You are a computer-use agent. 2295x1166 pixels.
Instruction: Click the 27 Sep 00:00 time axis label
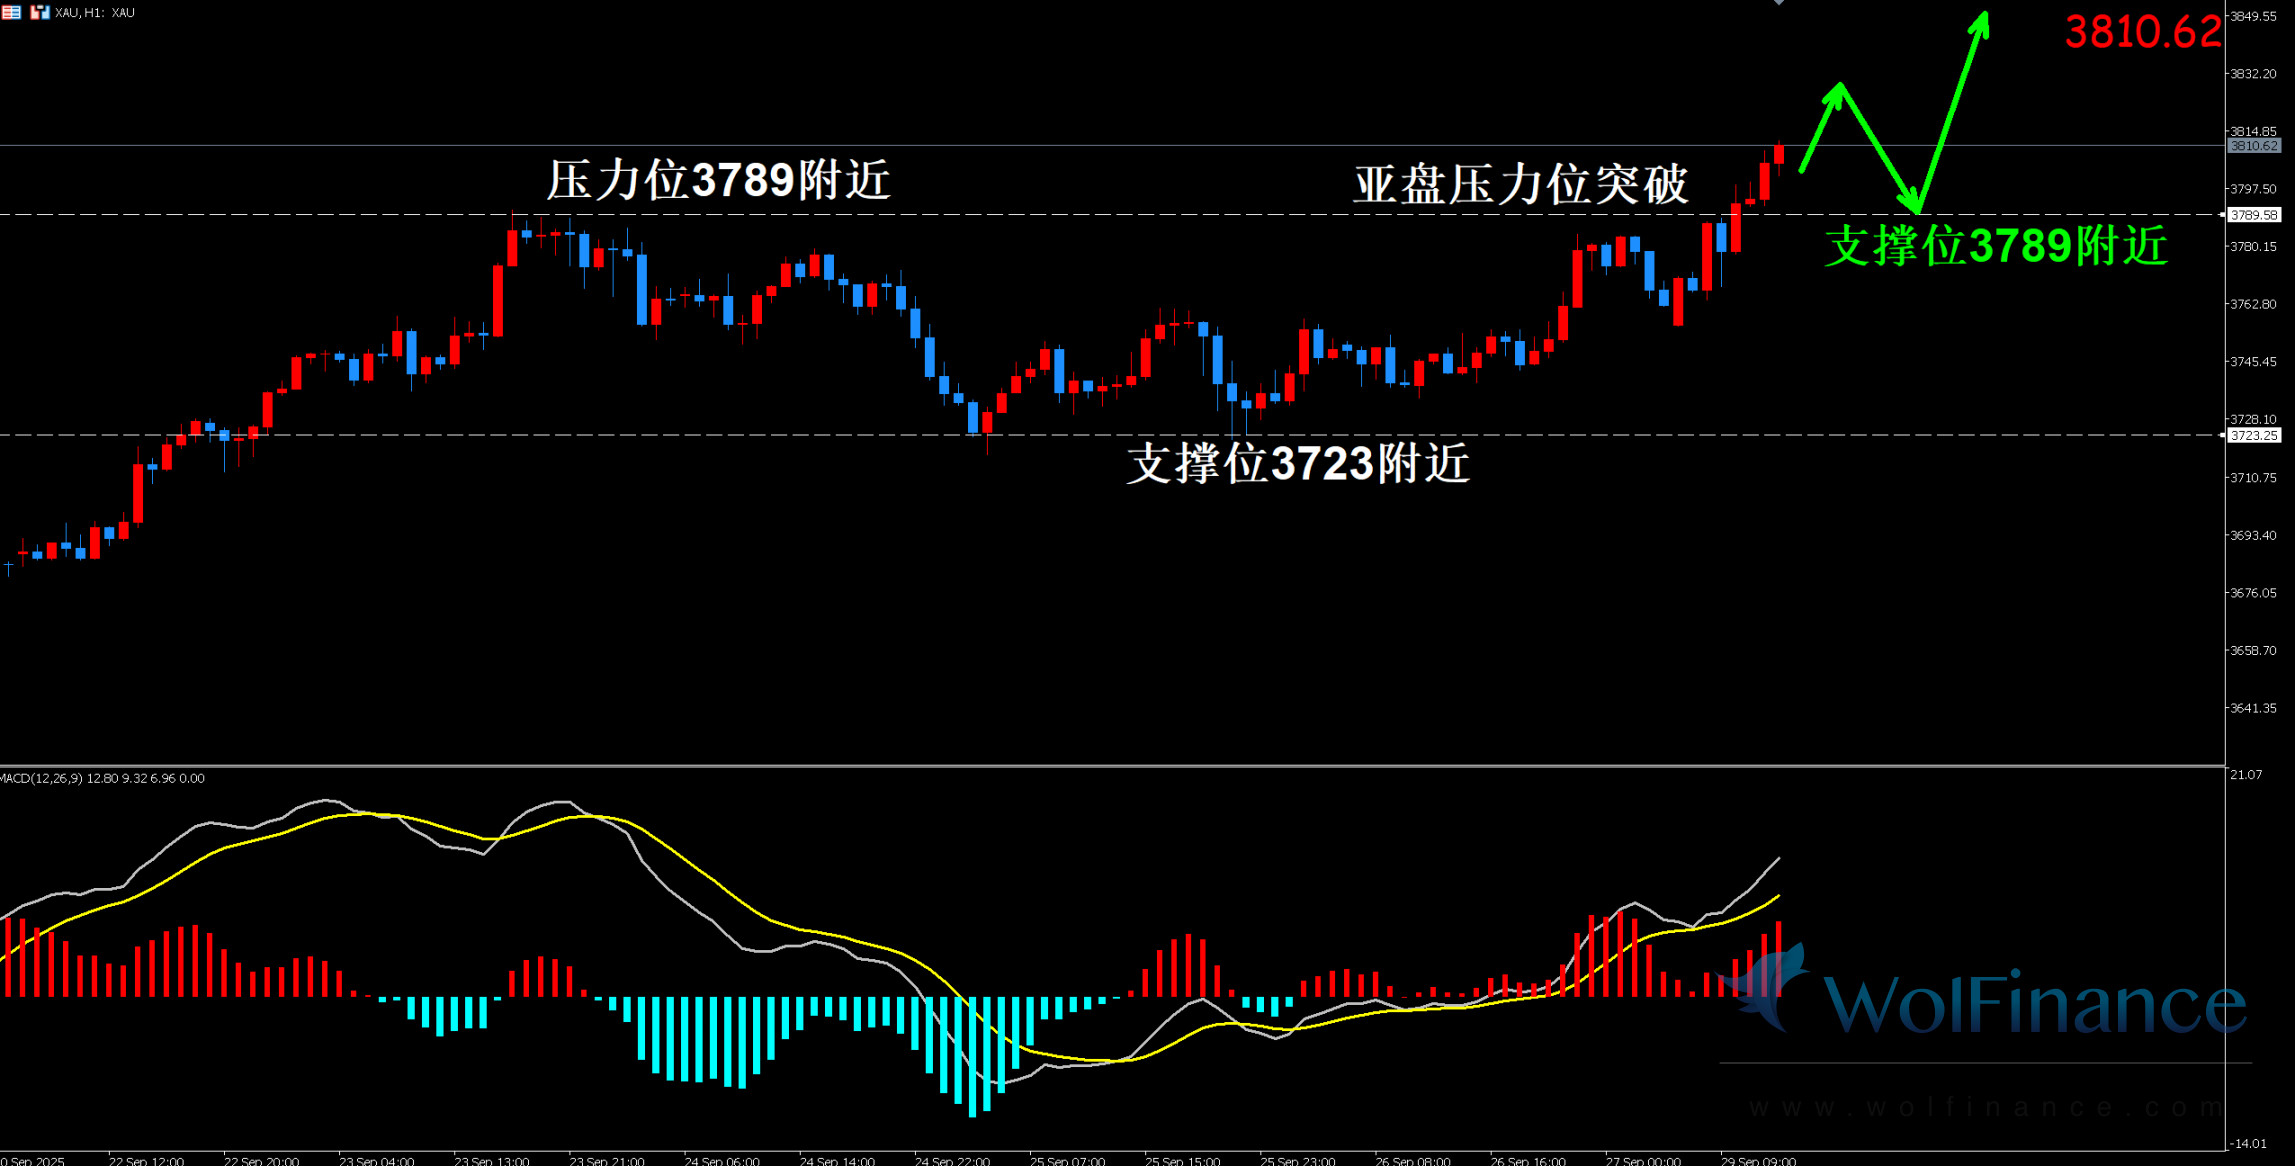[x=1643, y=1160]
